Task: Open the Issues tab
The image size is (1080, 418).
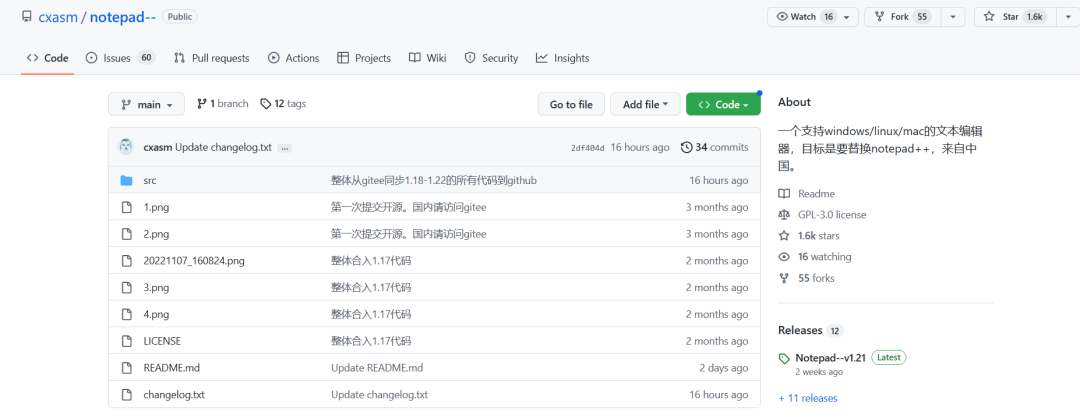Action: 120,58
